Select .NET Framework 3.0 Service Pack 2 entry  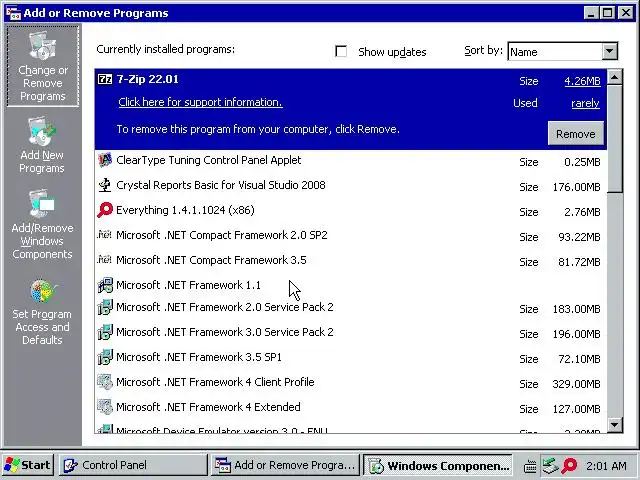(x=351, y=333)
